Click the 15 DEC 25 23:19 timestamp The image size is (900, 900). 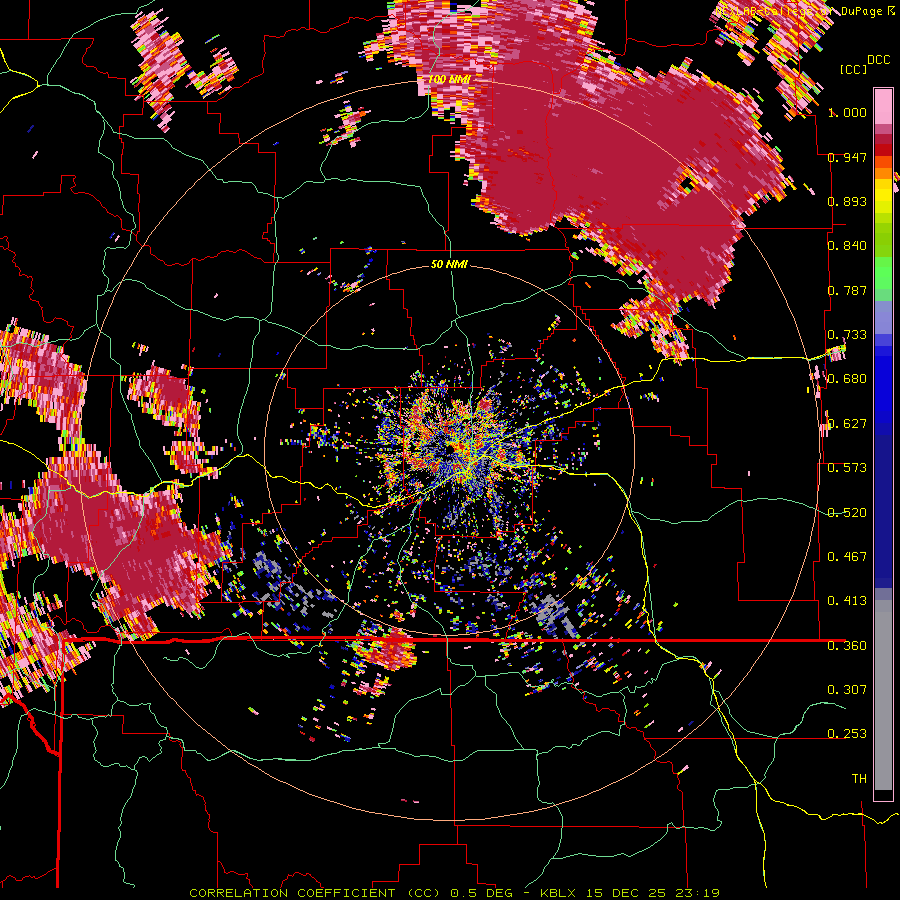pyautogui.click(x=653, y=893)
